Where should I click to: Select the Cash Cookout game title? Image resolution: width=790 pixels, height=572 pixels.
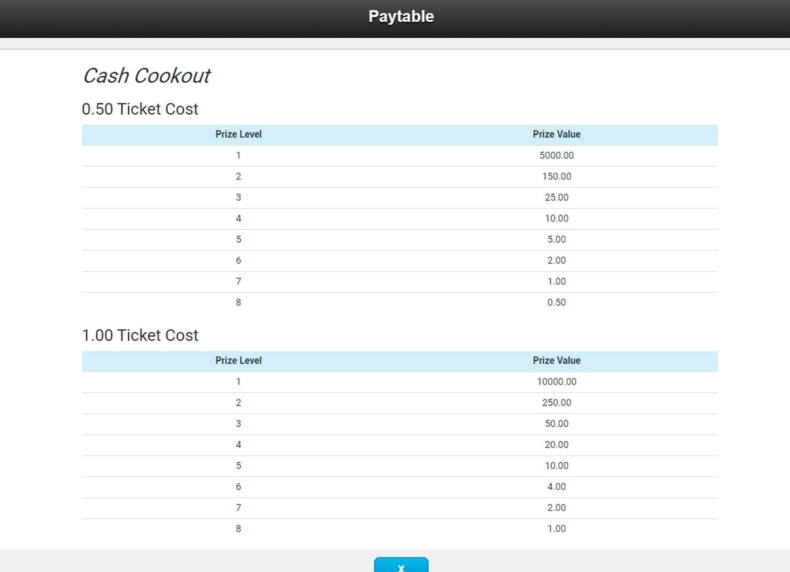tap(146, 76)
